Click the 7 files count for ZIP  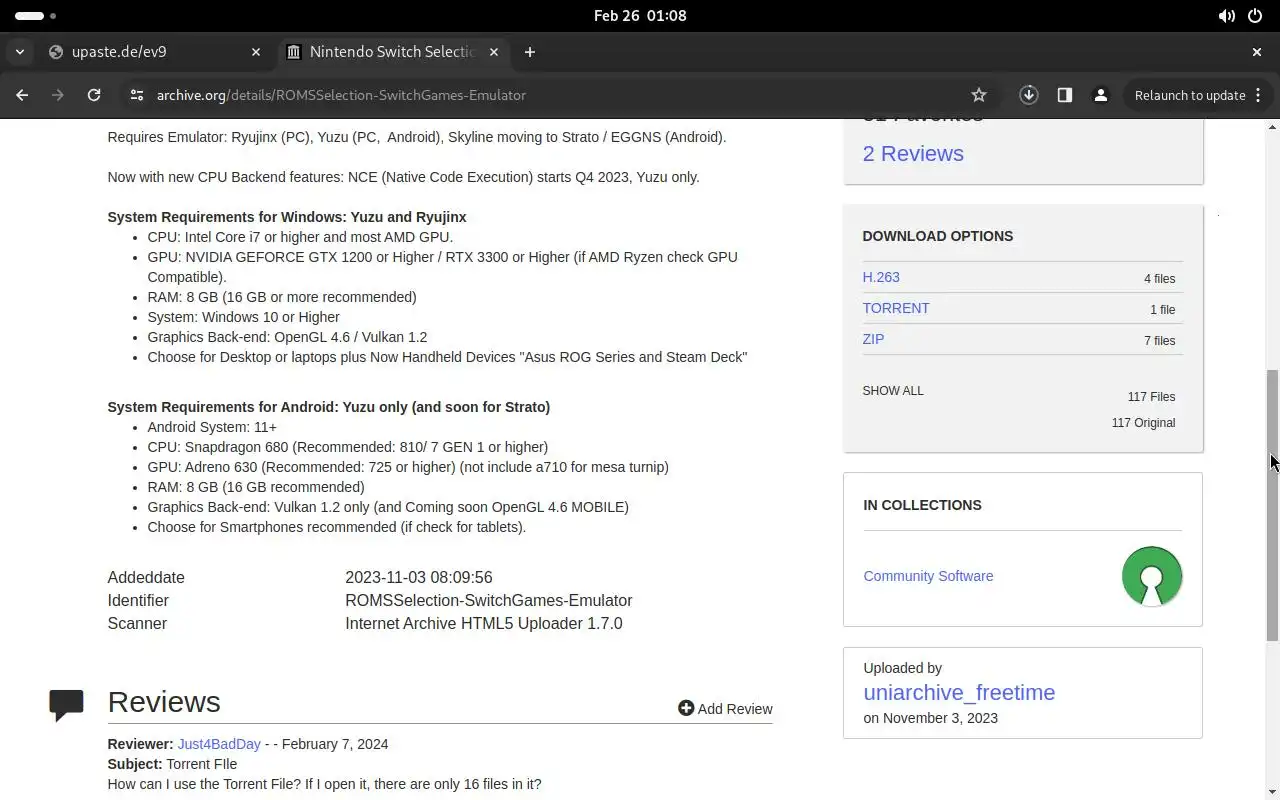coord(1160,341)
